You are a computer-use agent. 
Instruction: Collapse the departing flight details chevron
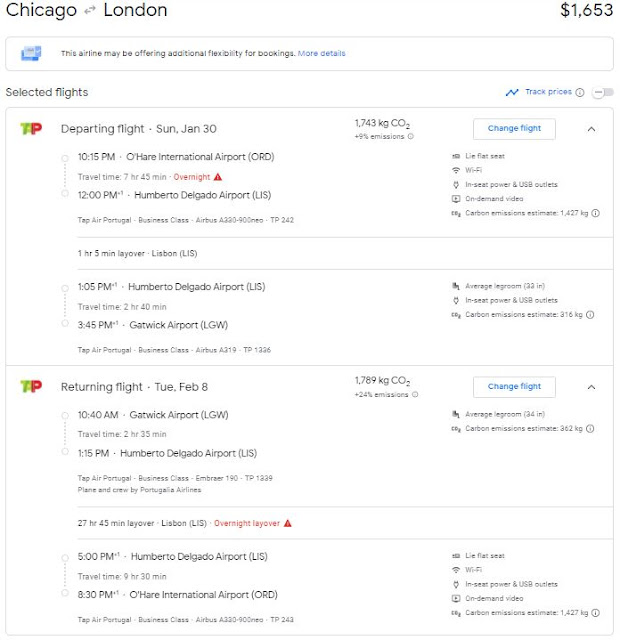[x=591, y=129]
